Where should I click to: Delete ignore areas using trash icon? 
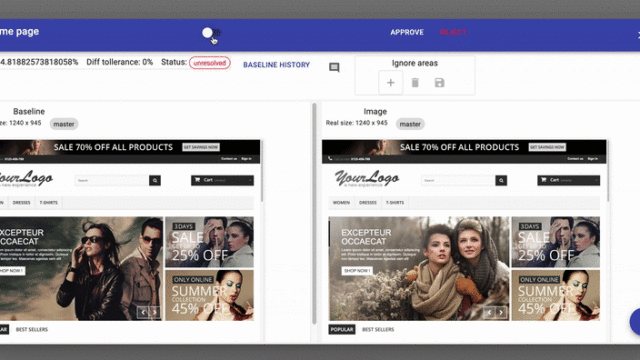tap(415, 82)
